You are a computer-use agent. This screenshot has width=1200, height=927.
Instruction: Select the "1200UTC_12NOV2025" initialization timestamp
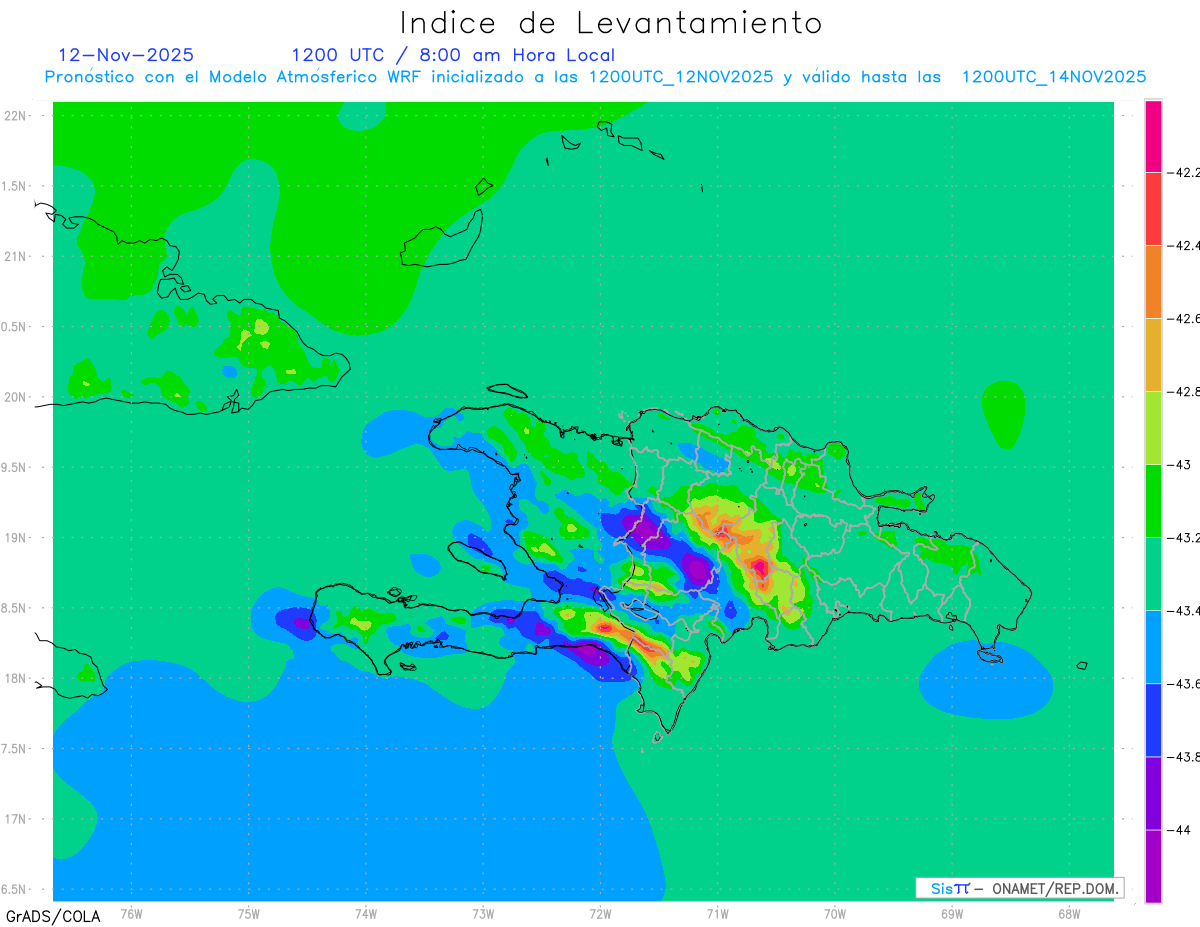[x=681, y=77]
